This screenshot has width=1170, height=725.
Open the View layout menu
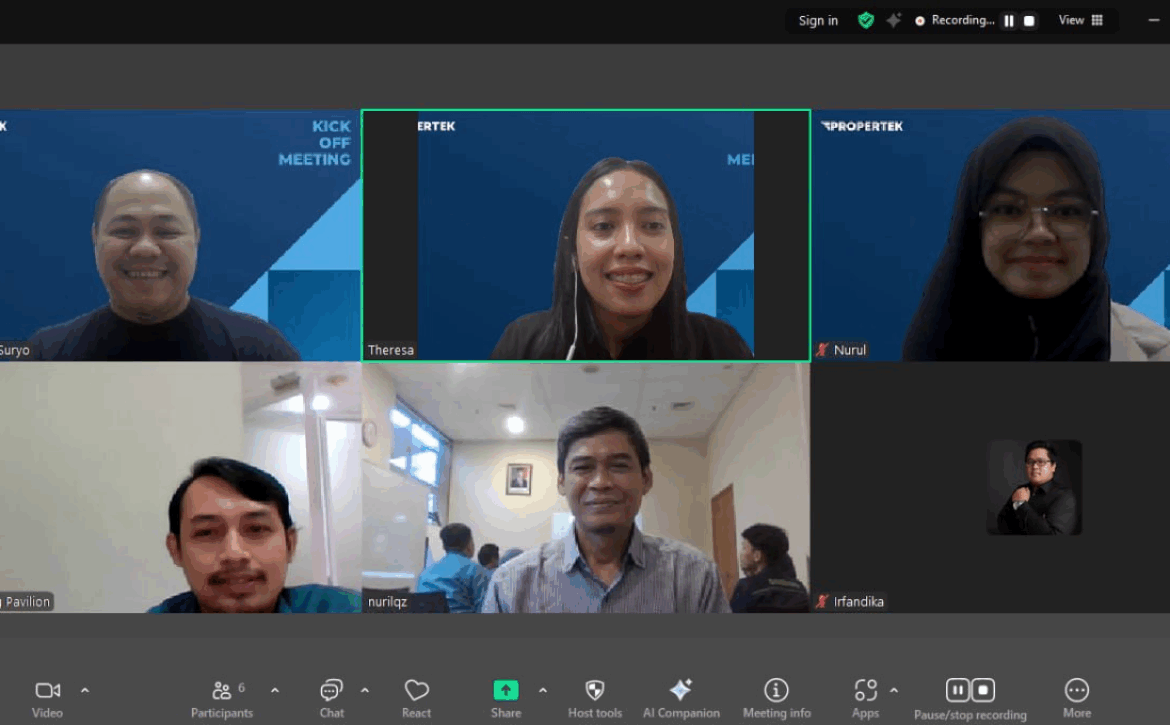1080,20
